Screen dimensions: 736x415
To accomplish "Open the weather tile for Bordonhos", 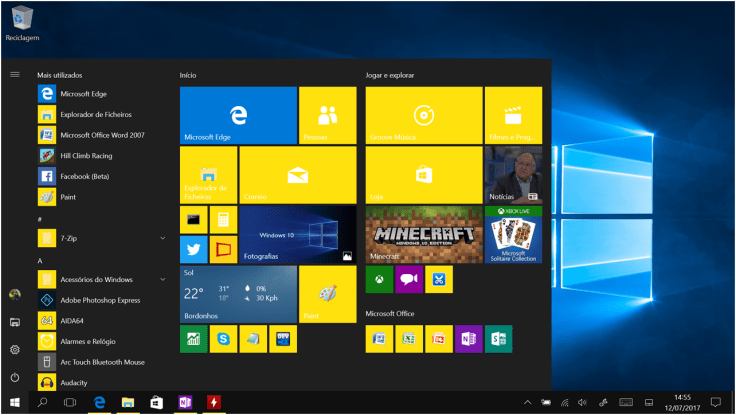I will click(x=238, y=294).
